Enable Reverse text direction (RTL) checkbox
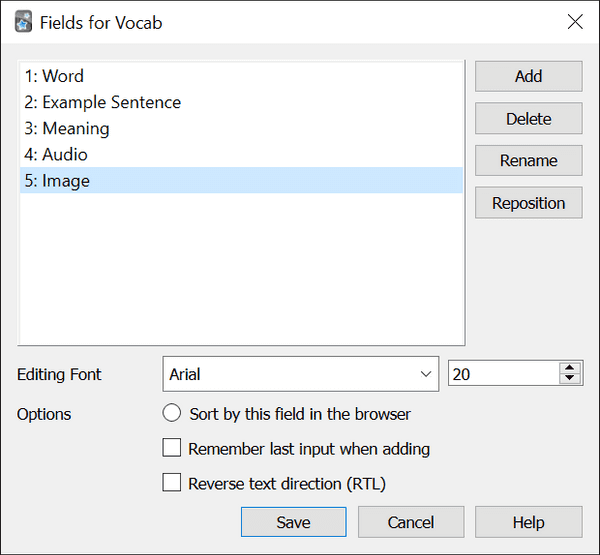 point(171,483)
